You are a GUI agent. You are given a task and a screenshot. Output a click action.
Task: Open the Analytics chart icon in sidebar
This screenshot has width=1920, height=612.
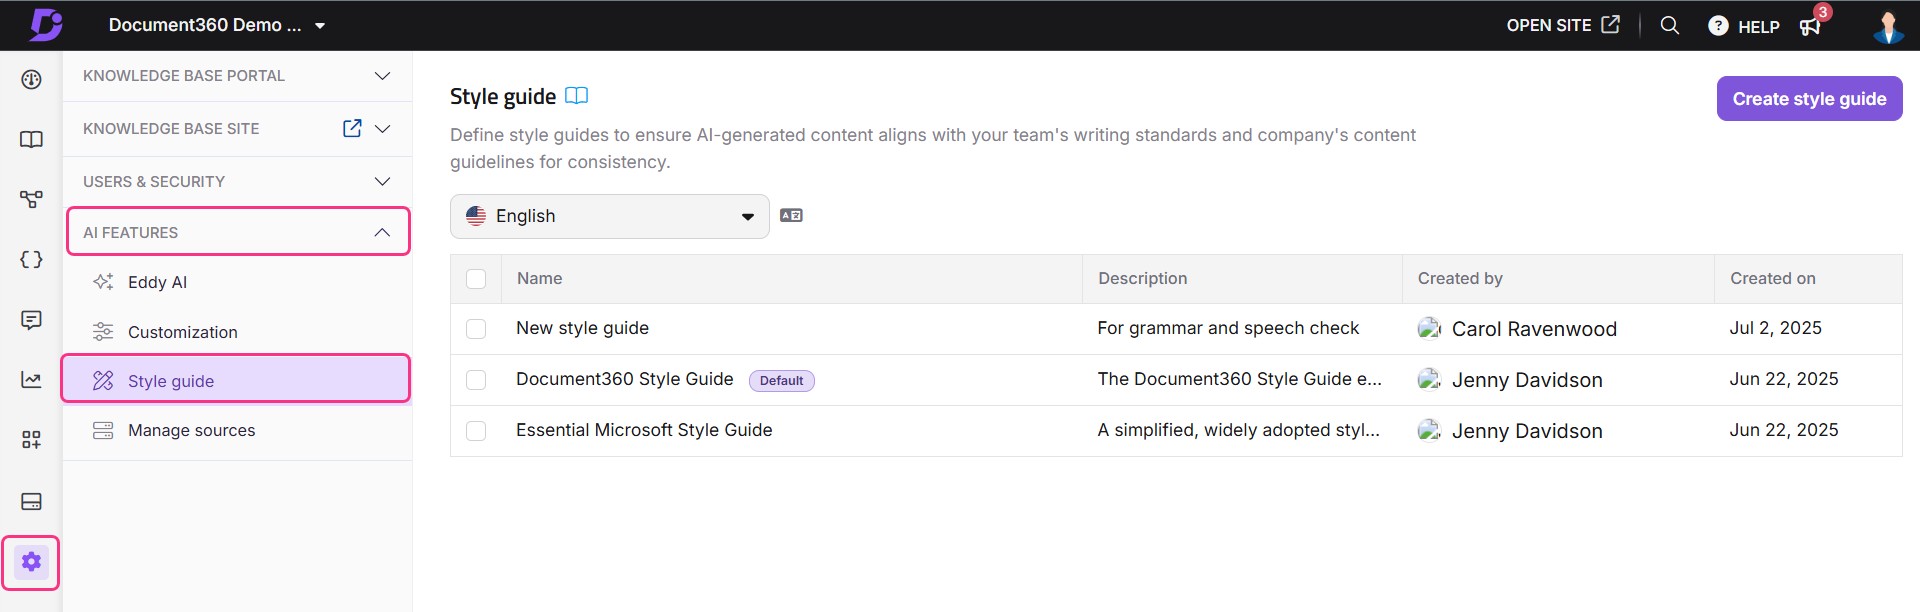[x=31, y=380]
